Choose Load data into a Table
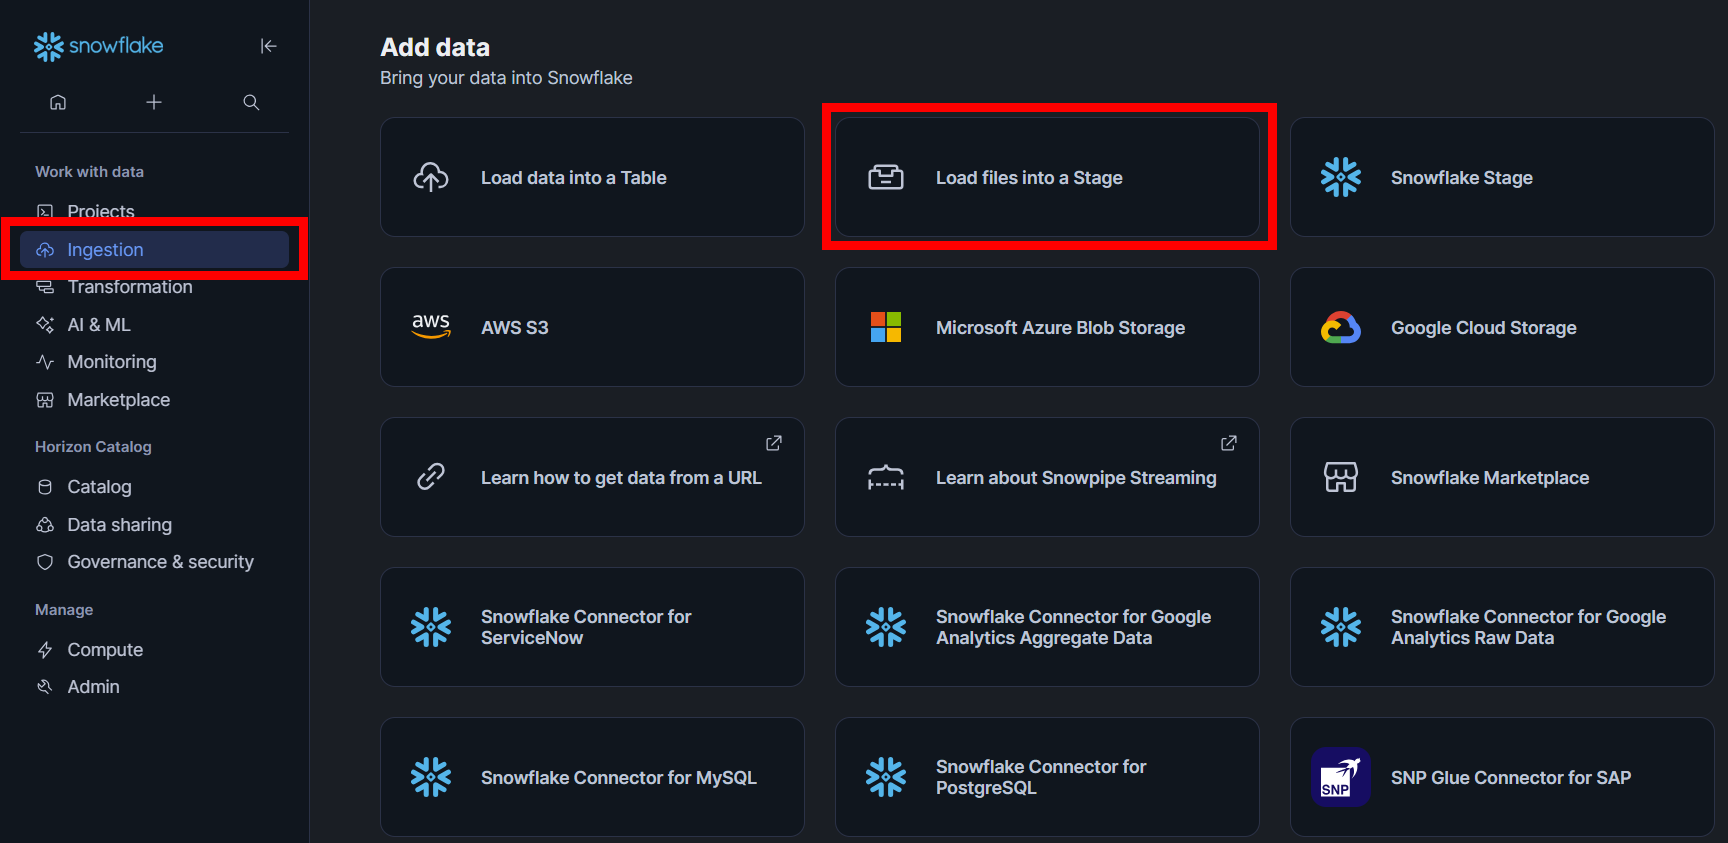The image size is (1728, 843). coord(592,178)
